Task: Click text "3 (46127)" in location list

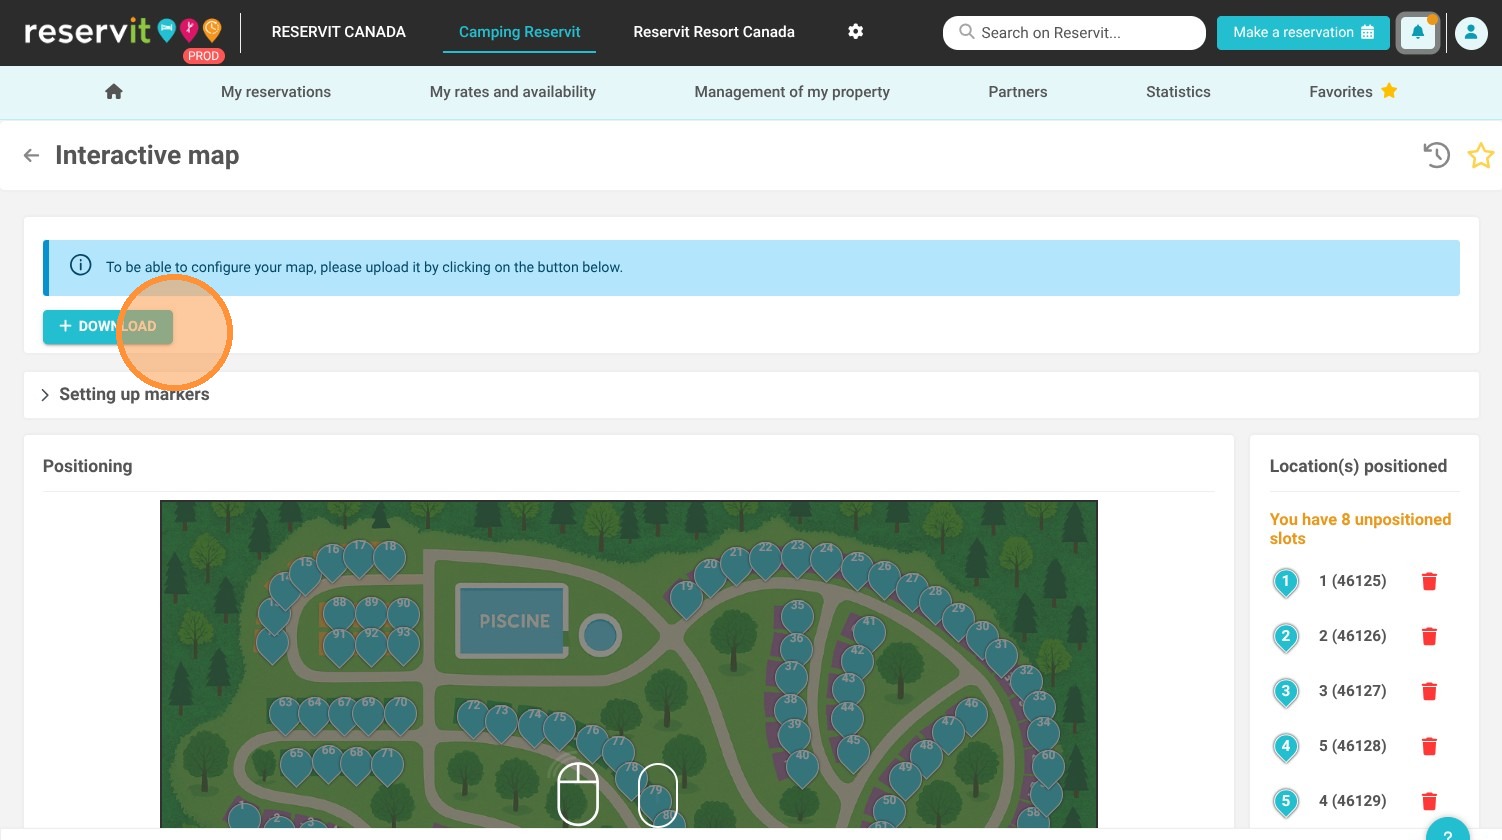Action: pyautogui.click(x=1352, y=691)
